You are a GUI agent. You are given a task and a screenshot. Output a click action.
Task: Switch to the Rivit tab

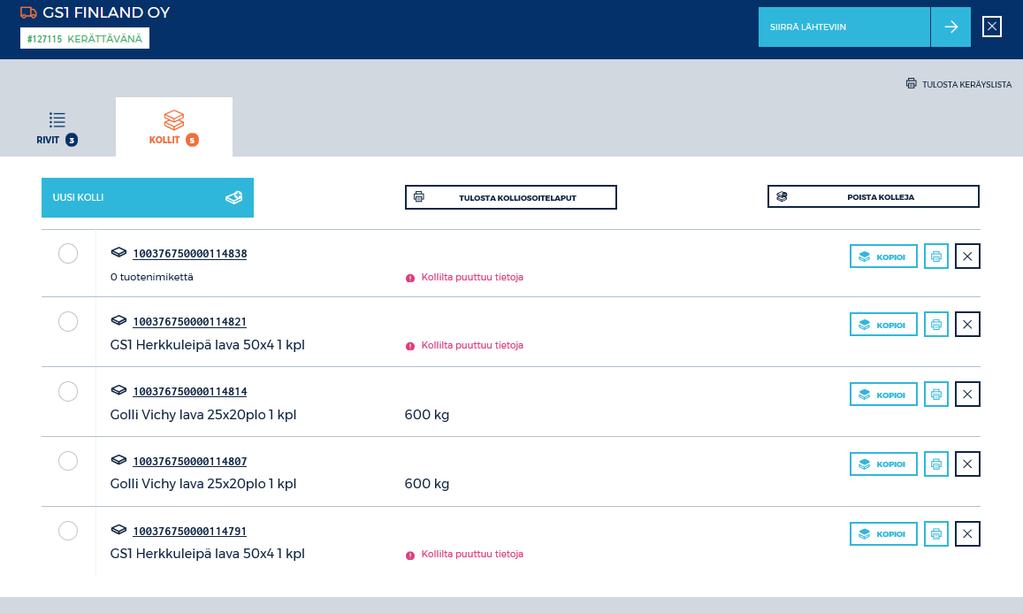pyautogui.click(x=57, y=128)
